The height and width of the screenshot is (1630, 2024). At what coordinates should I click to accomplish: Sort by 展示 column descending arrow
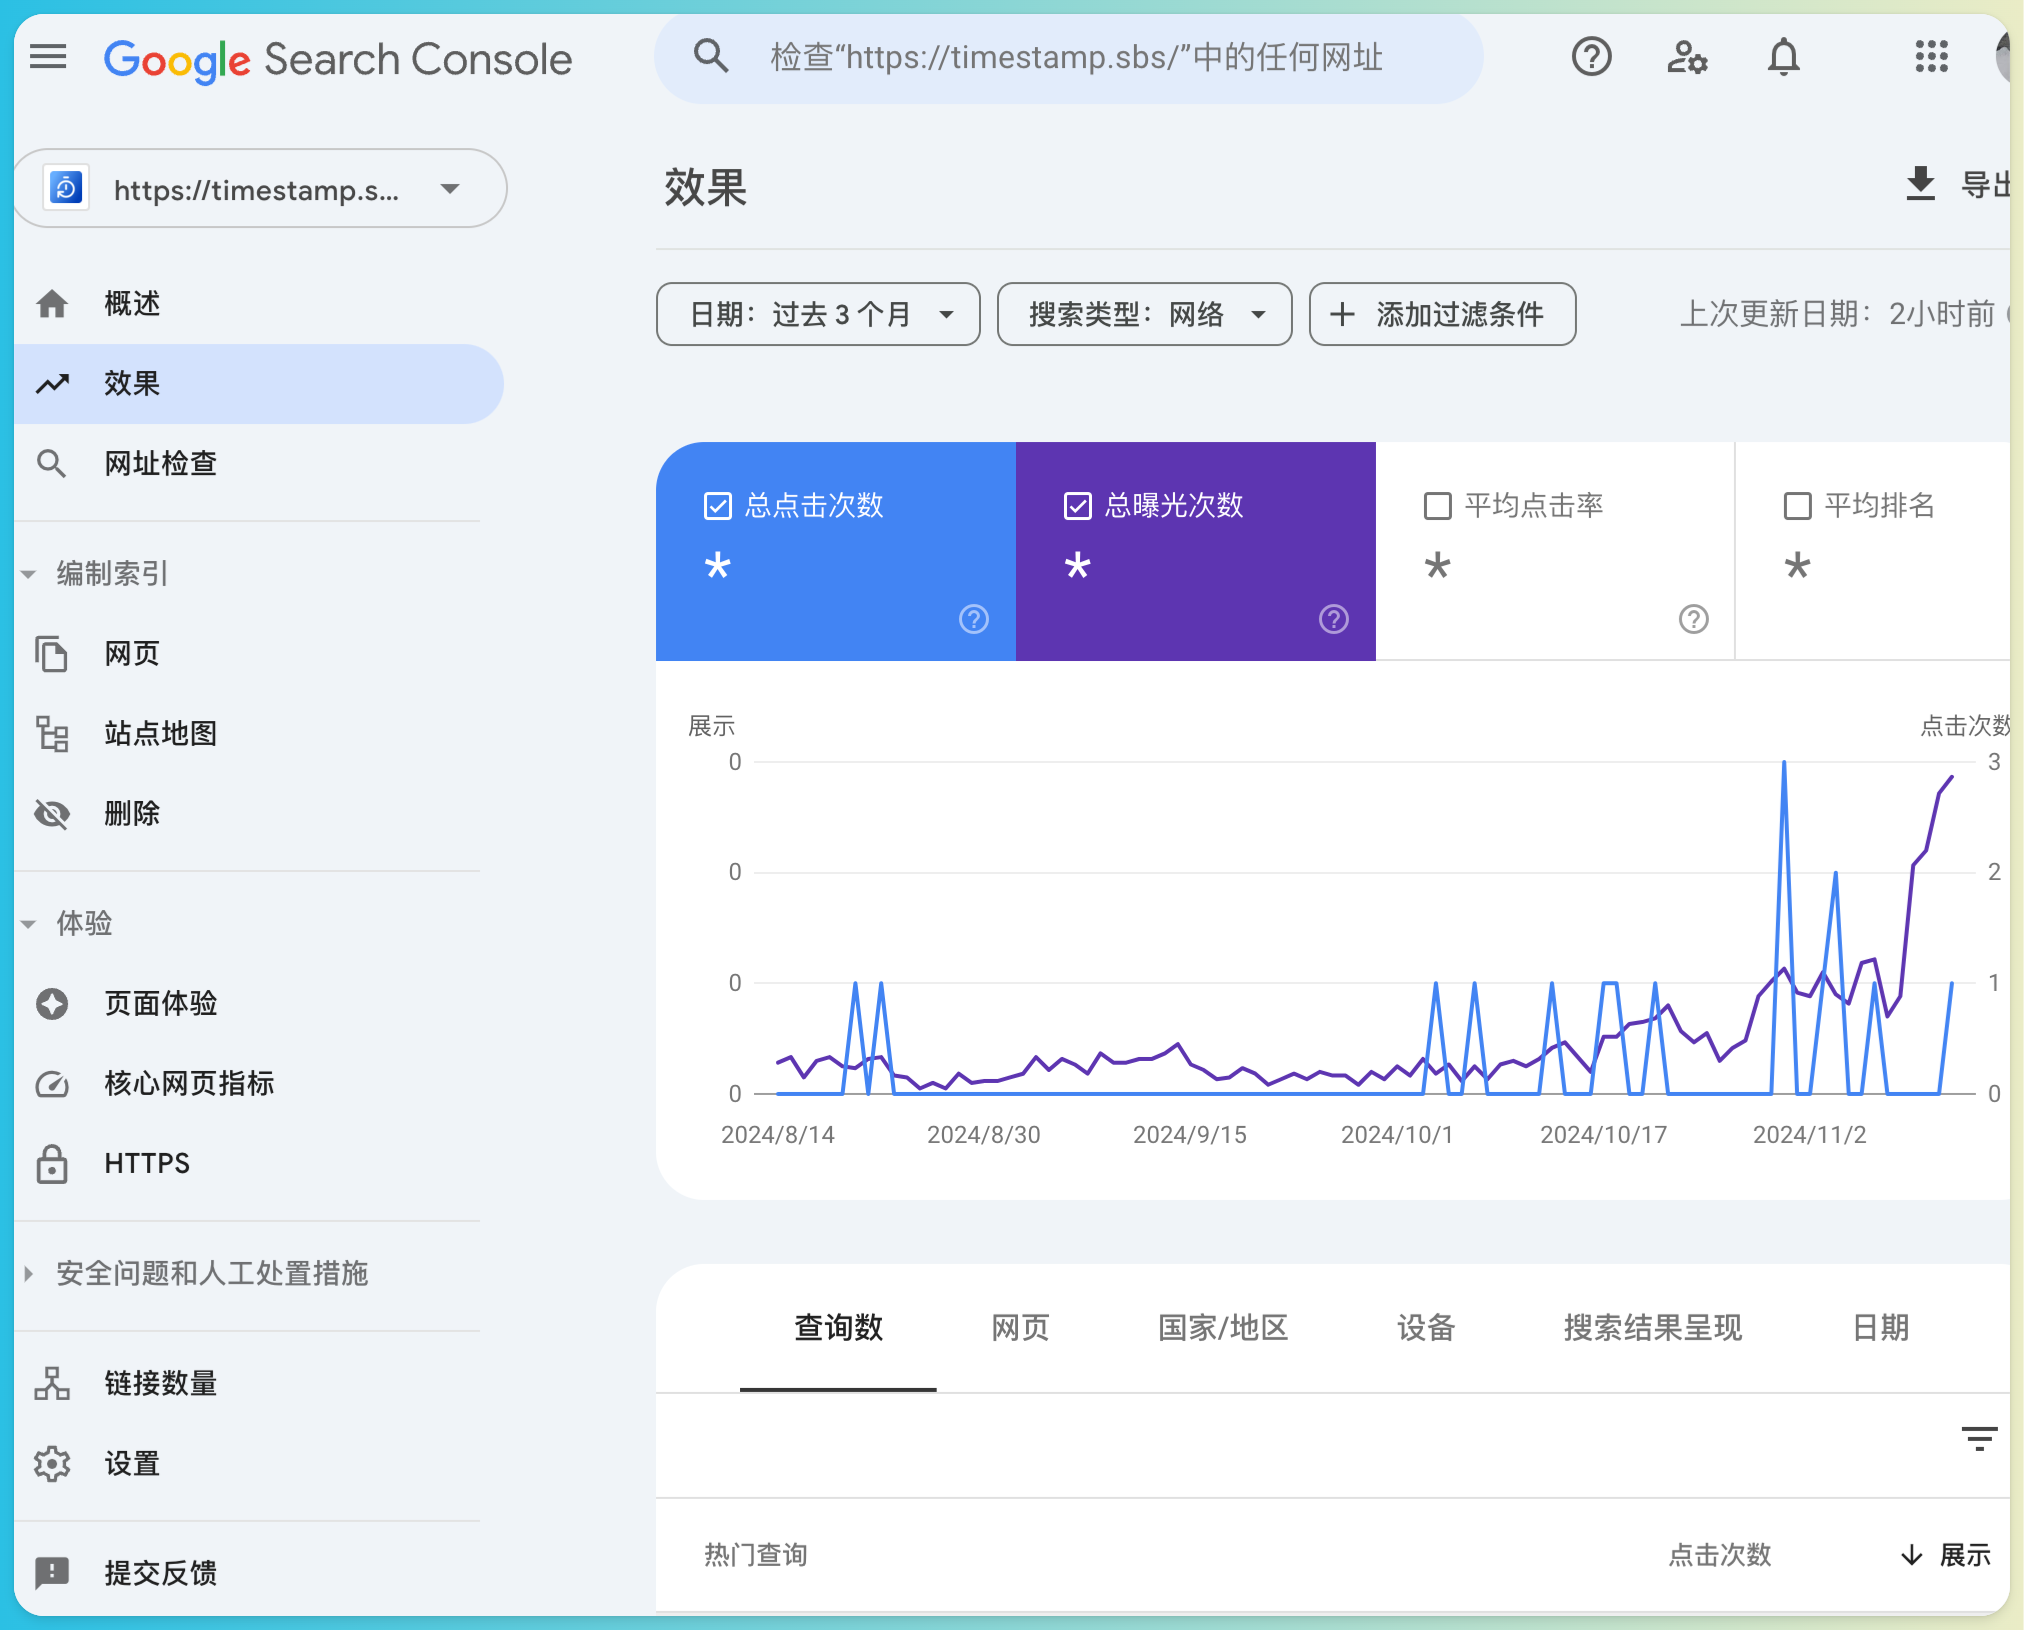1911,1555
